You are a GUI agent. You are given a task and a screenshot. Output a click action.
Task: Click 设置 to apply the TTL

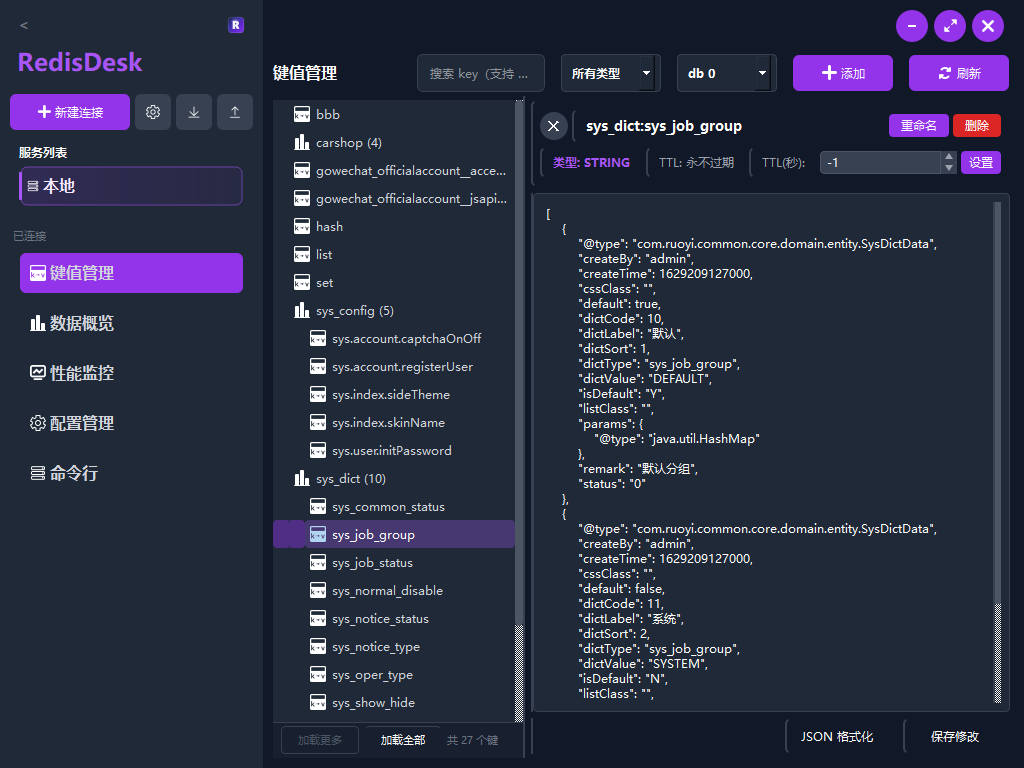[x=980, y=163]
